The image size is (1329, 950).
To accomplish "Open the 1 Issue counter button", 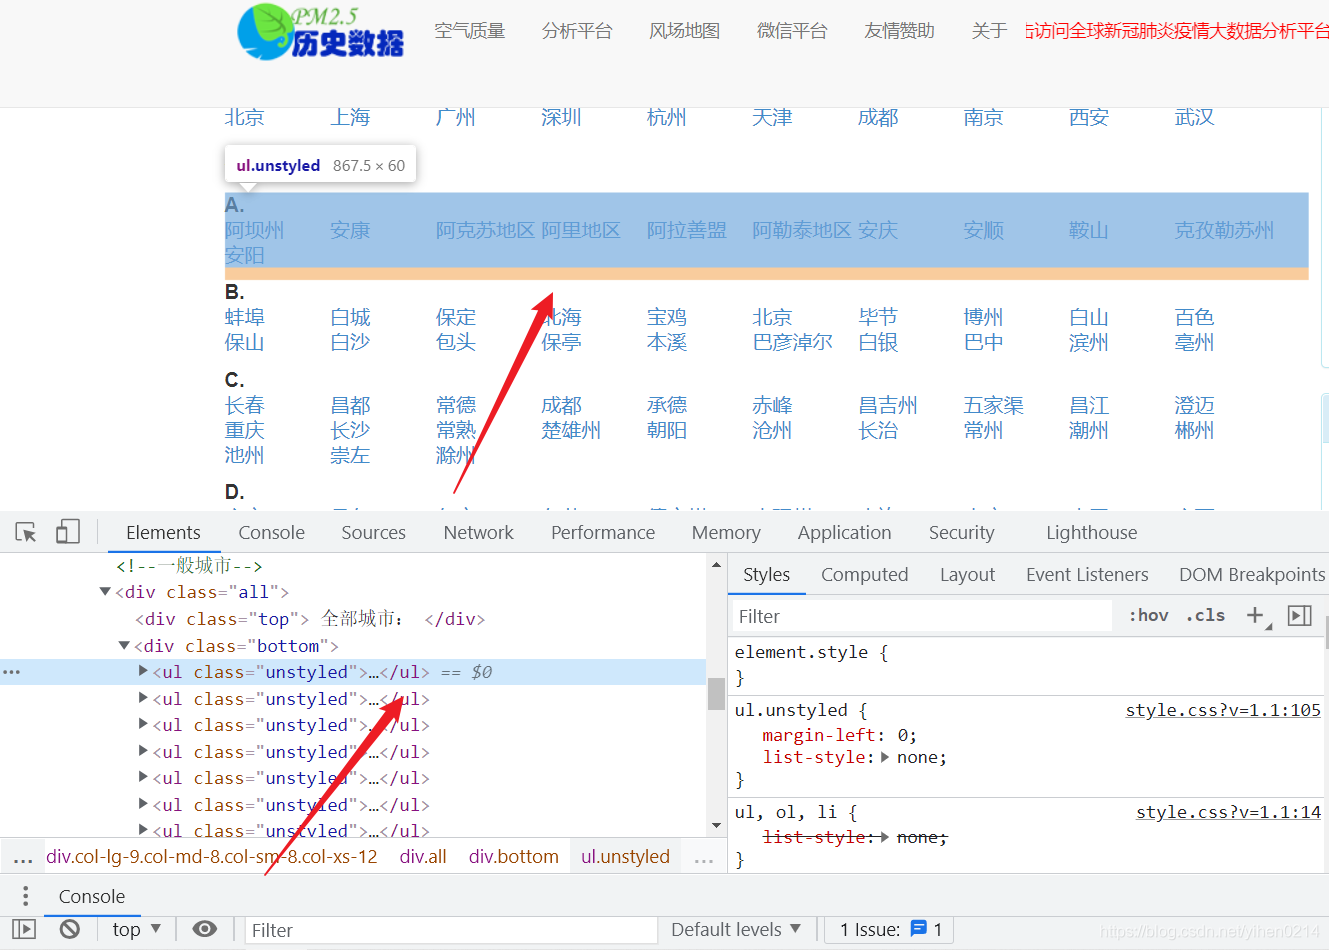I will (x=890, y=929).
